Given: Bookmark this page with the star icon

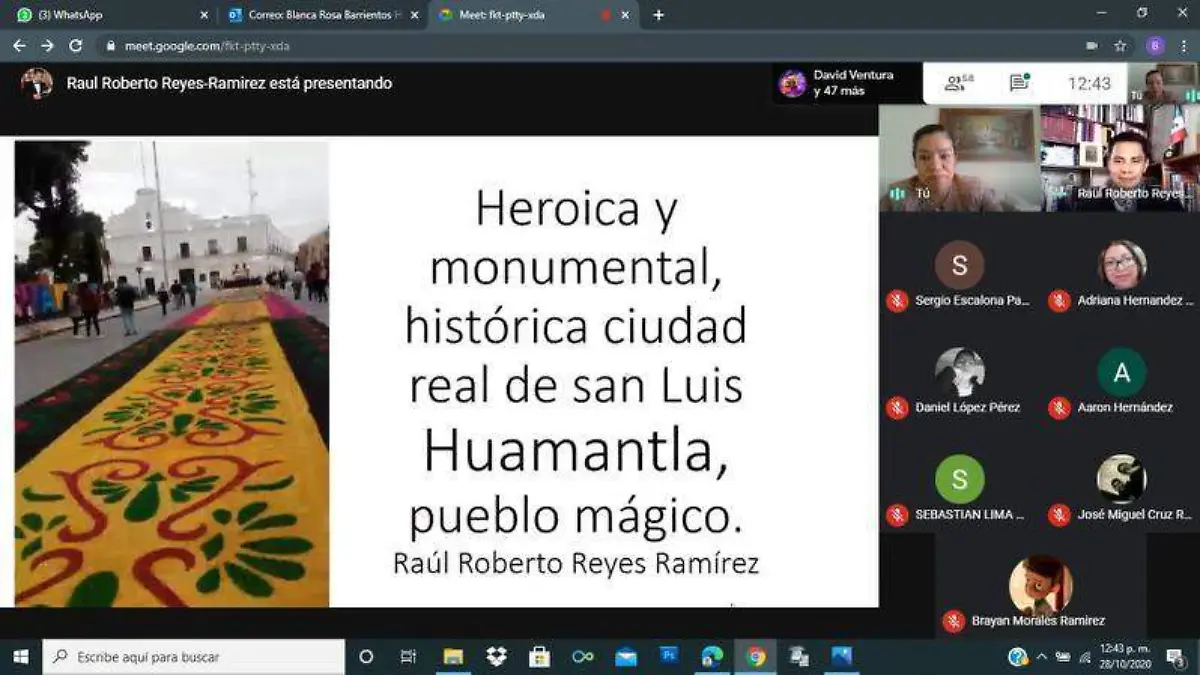Looking at the screenshot, I should (x=1120, y=46).
